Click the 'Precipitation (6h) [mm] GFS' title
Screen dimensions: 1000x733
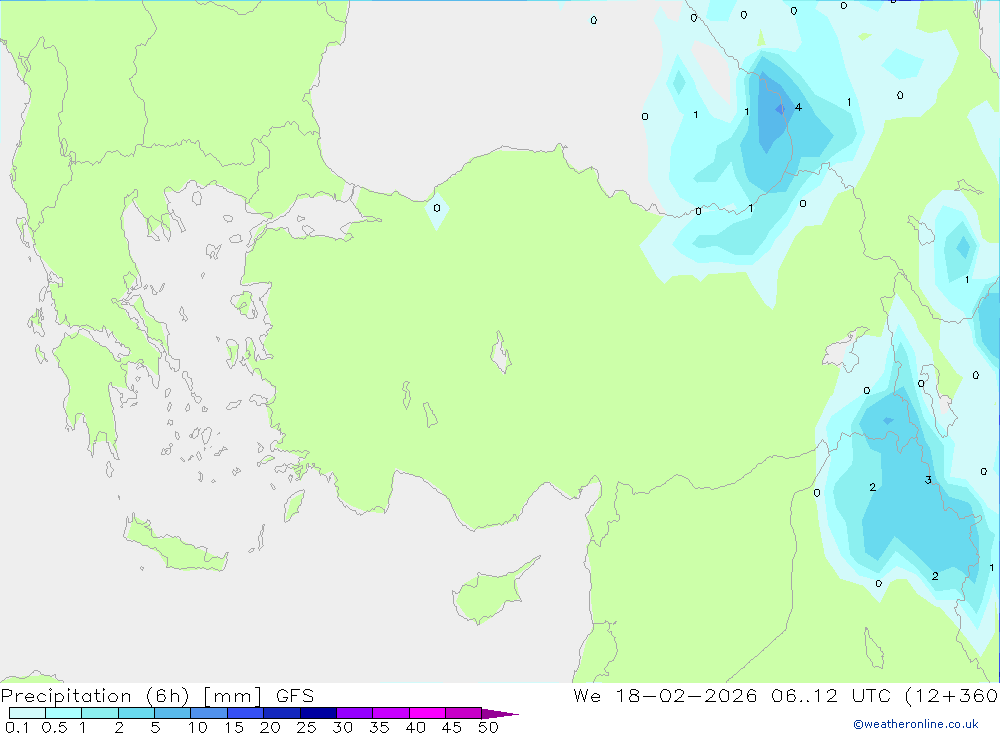(x=158, y=695)
